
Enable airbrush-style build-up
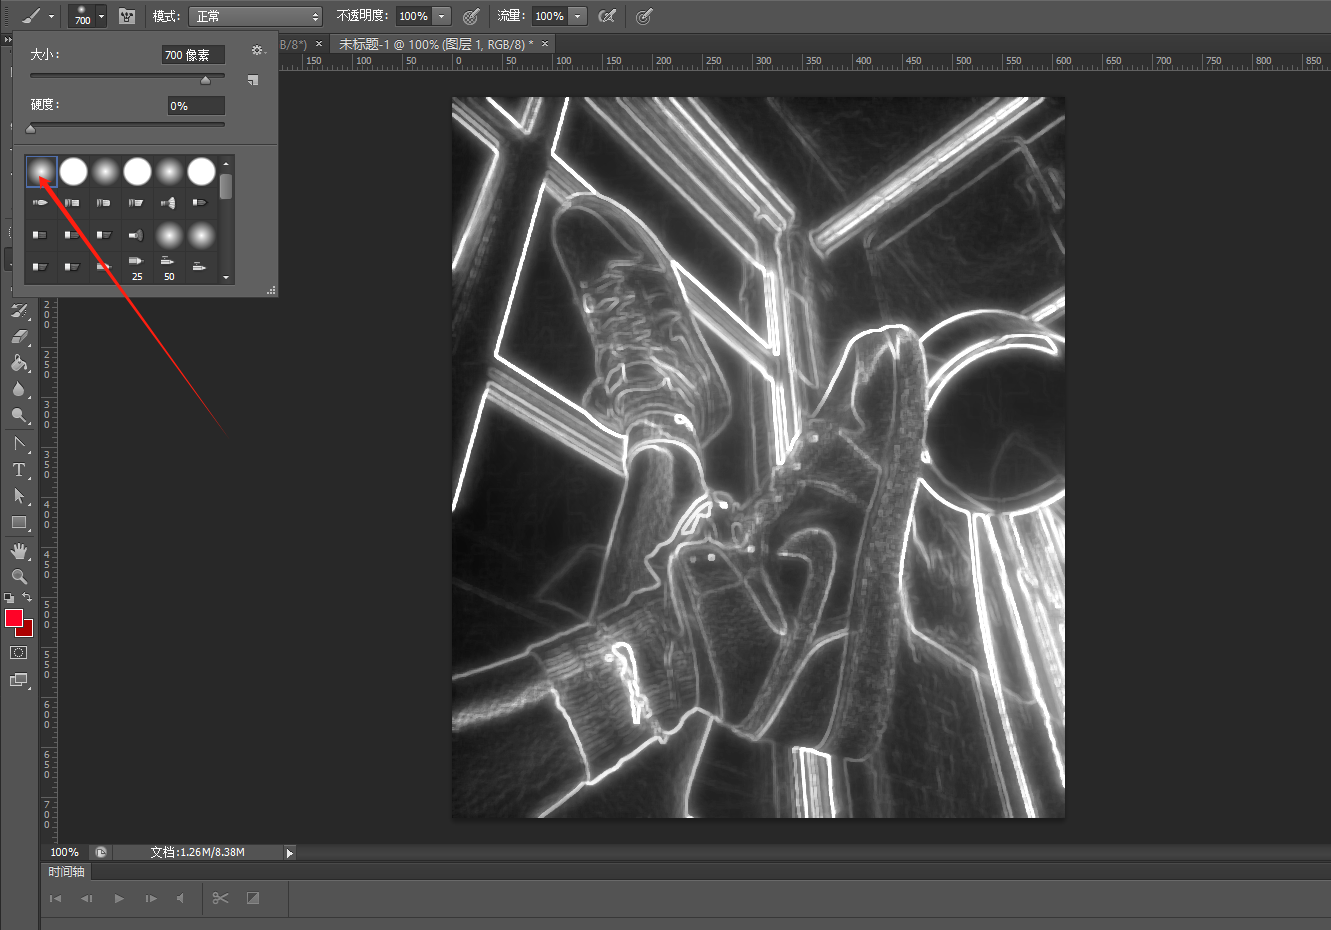[607, 16]
